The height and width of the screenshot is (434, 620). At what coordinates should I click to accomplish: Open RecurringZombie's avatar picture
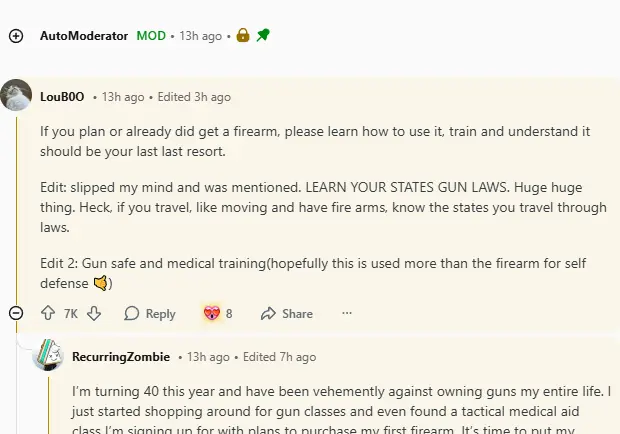pos(48,355)
